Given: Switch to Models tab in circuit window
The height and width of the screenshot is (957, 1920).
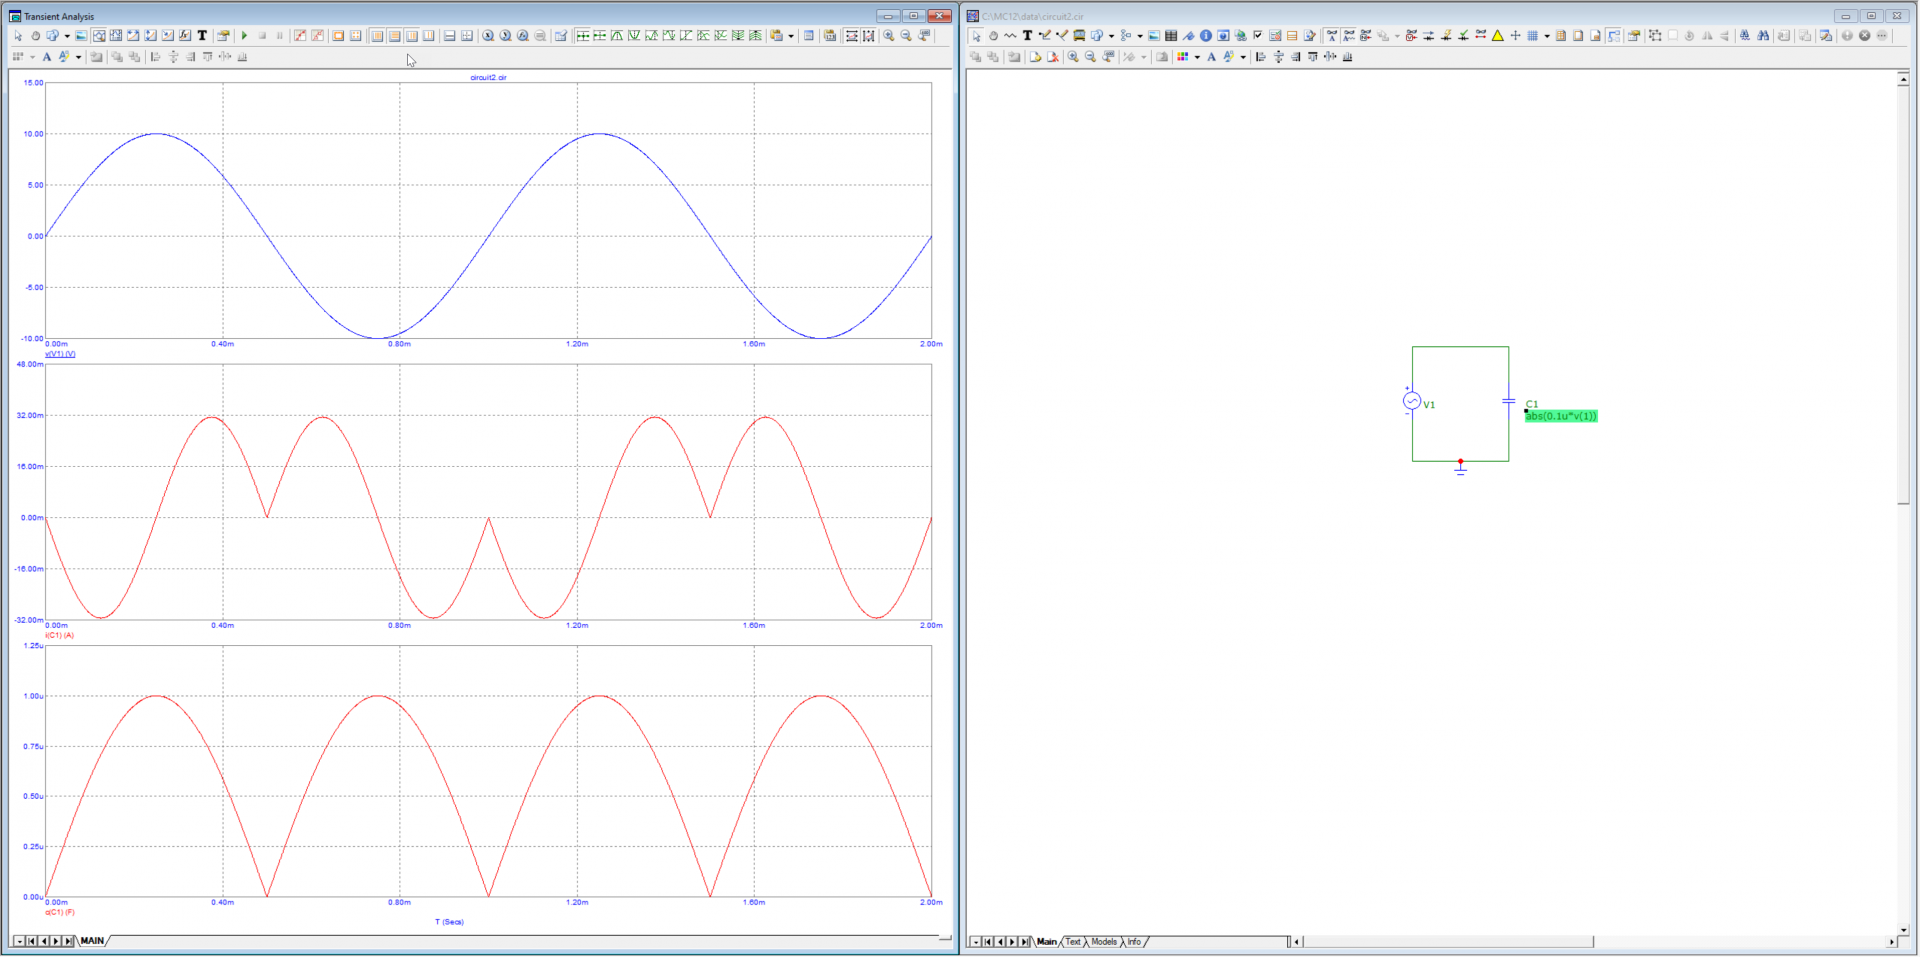Looking at the screenshot, I should tap(1104, 942).
